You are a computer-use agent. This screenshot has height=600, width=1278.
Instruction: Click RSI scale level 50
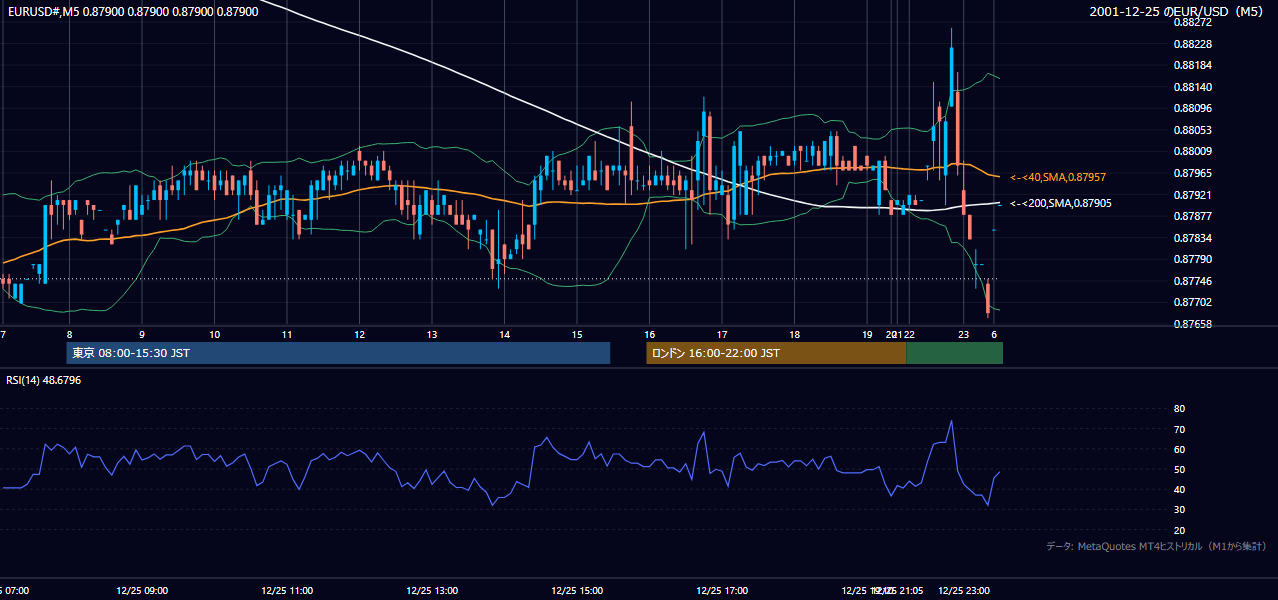[1179, 469]
